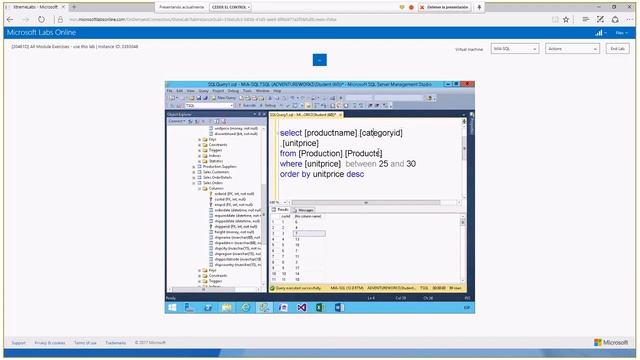This screenshot has width=640, height=360.
Task: Open the browser More (ellipsis) menu
Action: tap(630, 19)
